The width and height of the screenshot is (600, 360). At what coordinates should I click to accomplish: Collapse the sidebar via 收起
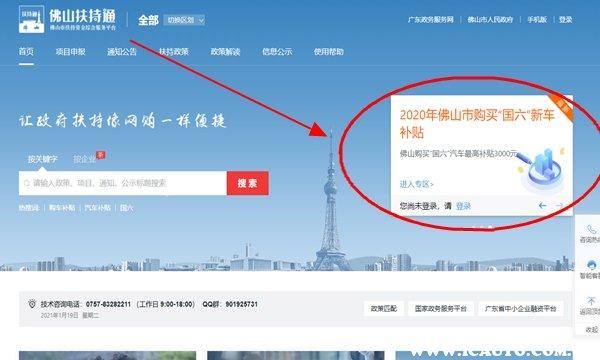[x=592, y=329]
